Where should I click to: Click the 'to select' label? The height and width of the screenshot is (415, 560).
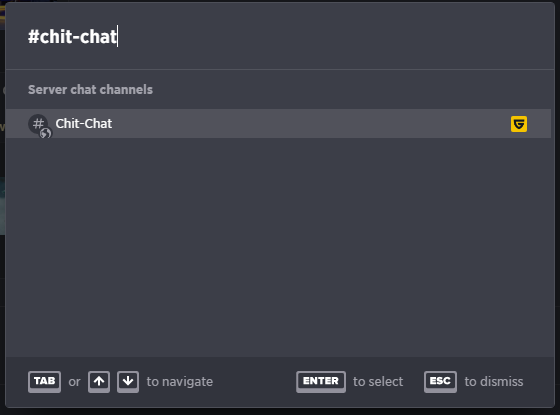[x=378, y=382]
